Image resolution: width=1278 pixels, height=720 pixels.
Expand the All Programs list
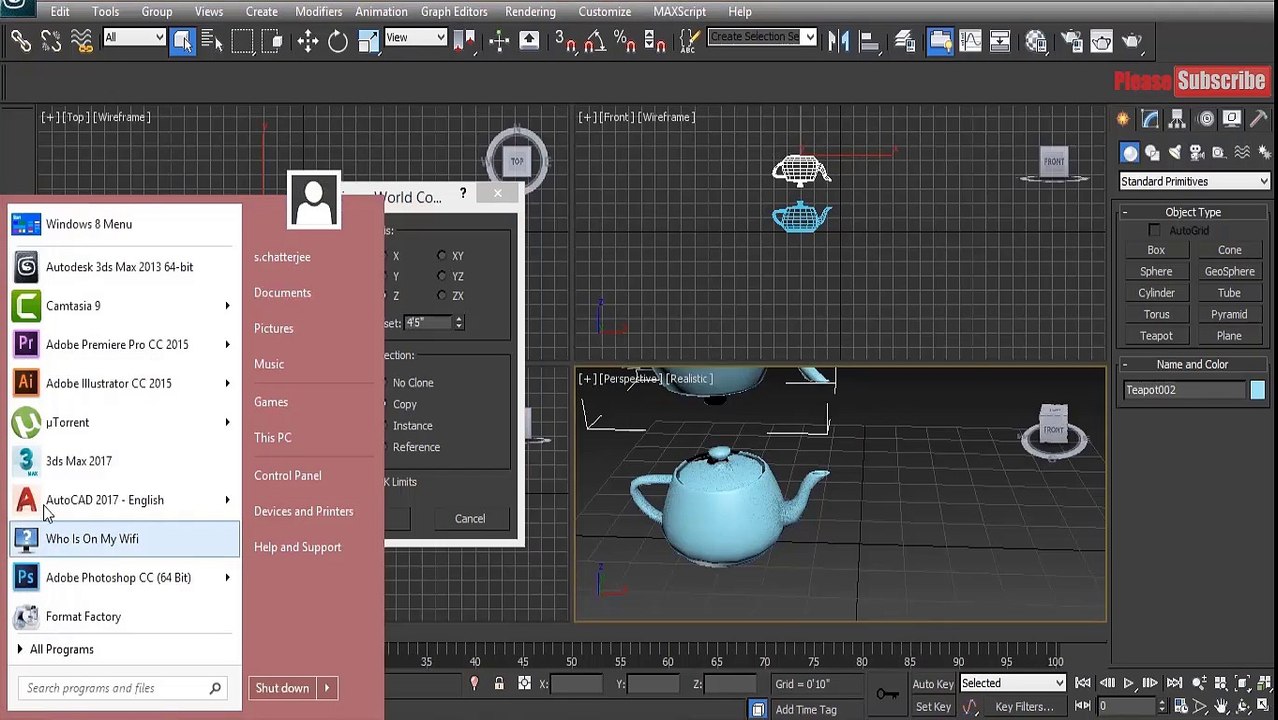61,650
